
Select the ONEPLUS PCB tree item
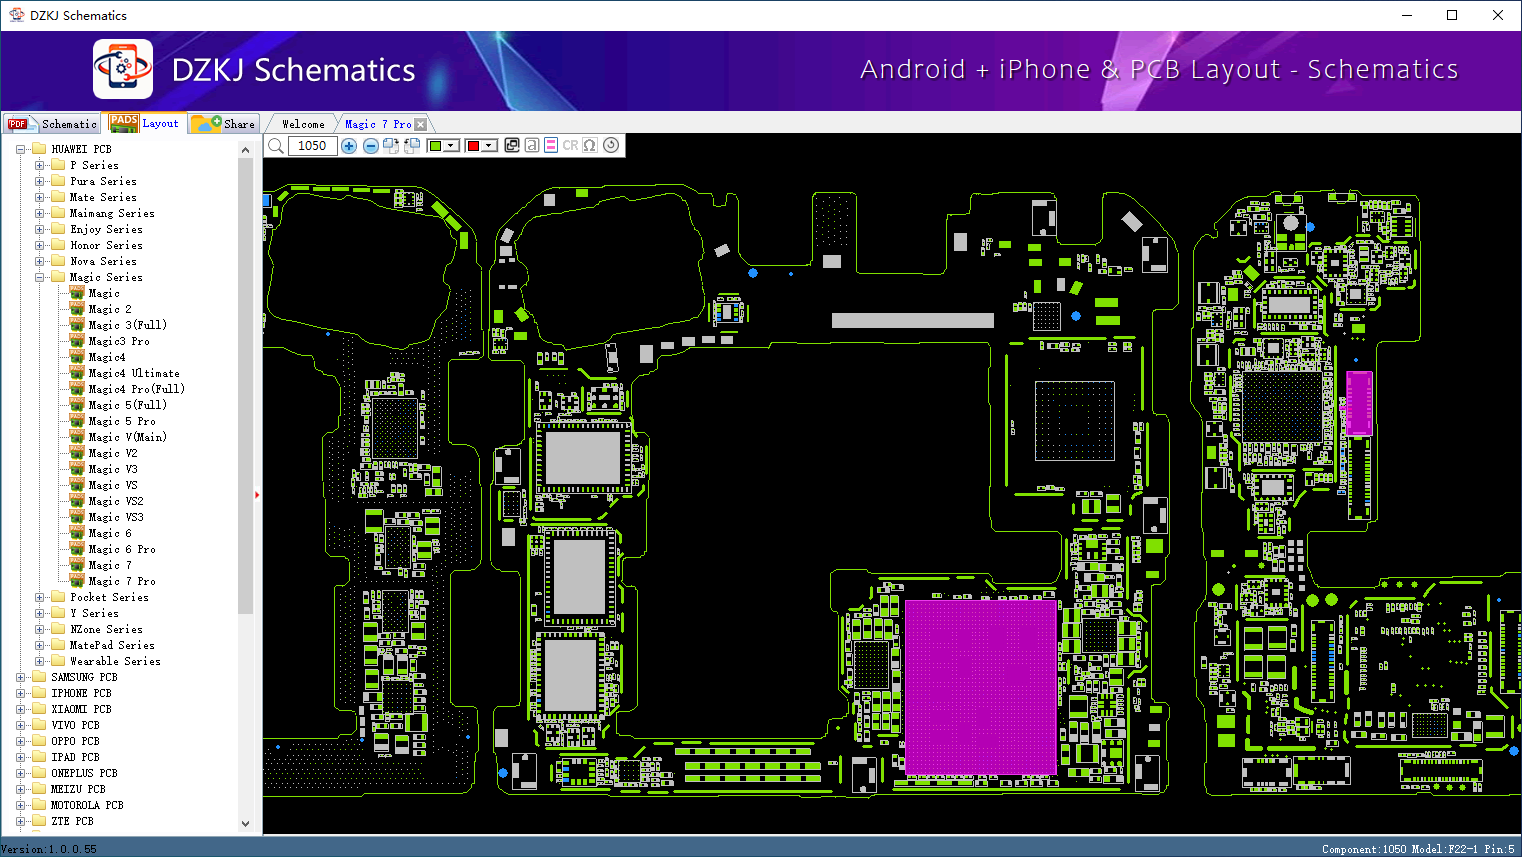coord(84,773)
